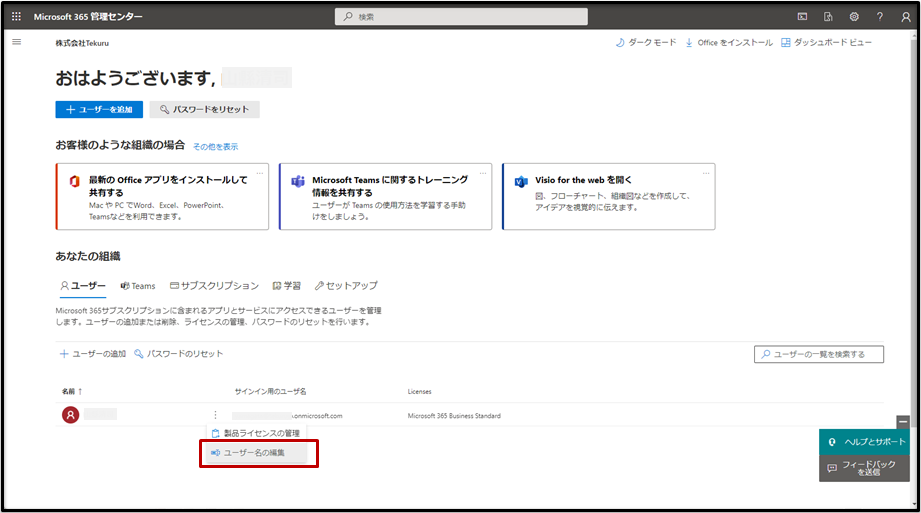Open more options on the Office card
Image resolution: width=921 pixels, height=513 pixels.
[x=260, y=173]
